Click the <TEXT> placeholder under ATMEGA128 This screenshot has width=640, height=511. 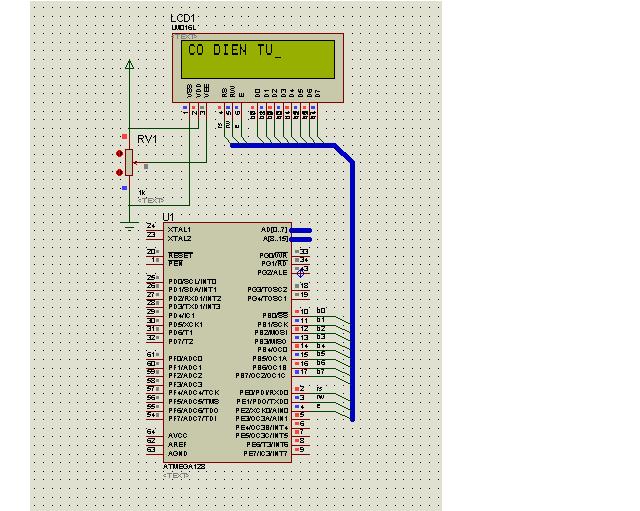[176, 475]
